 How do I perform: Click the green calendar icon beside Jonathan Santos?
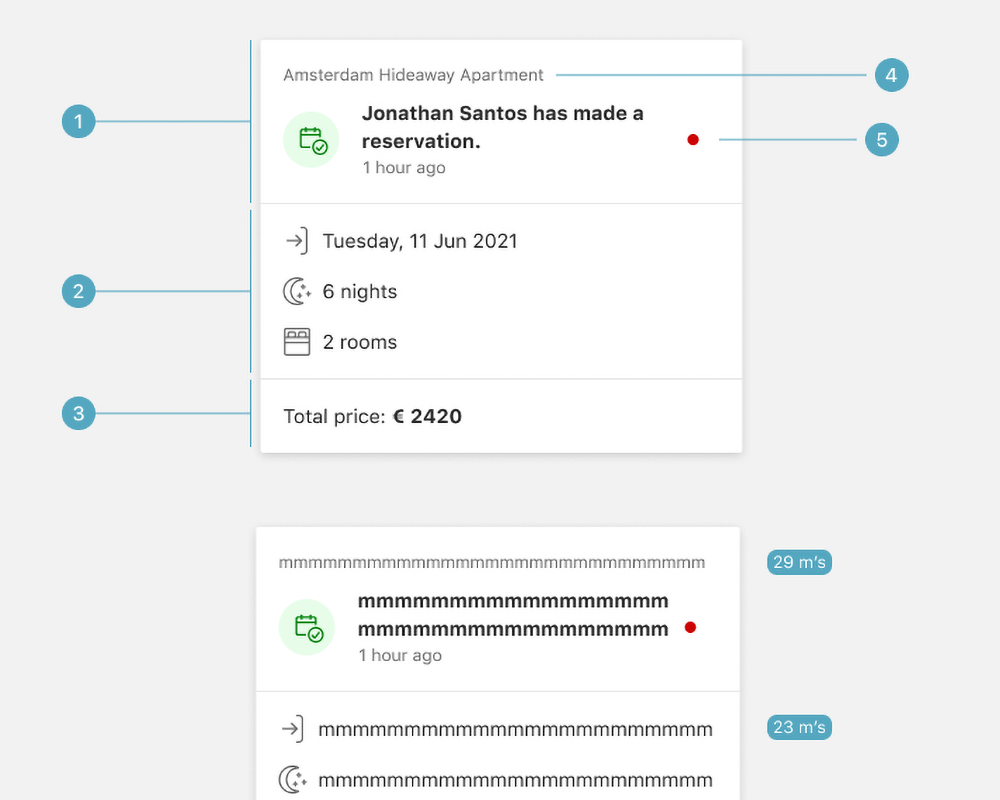click(311, 140)
